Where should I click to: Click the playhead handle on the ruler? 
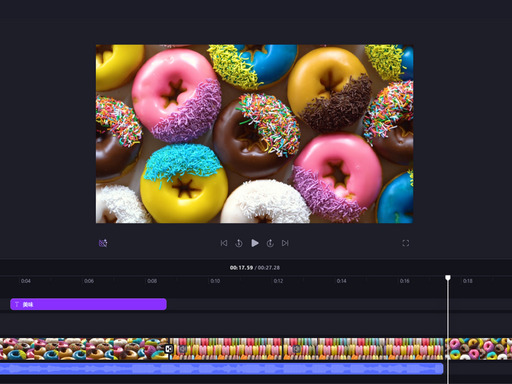(x=448, y=278)
